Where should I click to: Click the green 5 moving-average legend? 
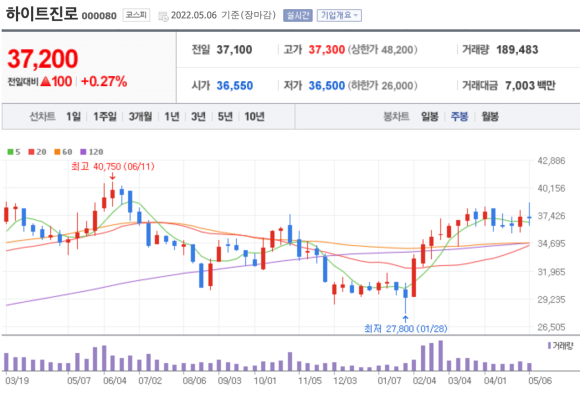click(14, 152)
